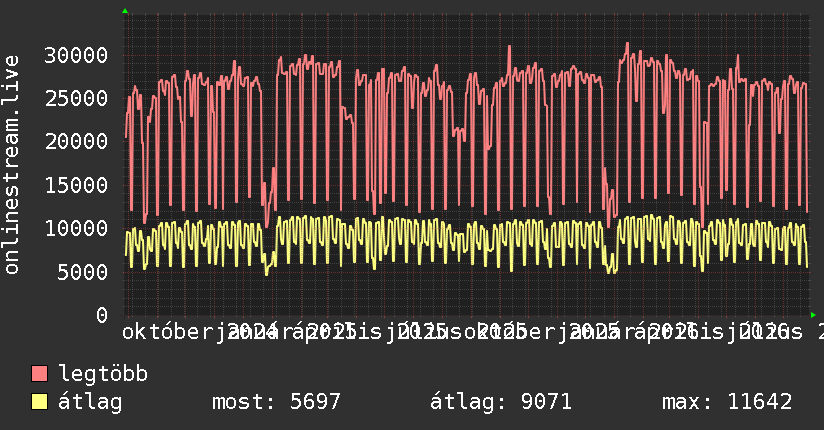The image size is (824, 430).
Task: Click the 'most: 5697' value
Action: pos(276,402)
